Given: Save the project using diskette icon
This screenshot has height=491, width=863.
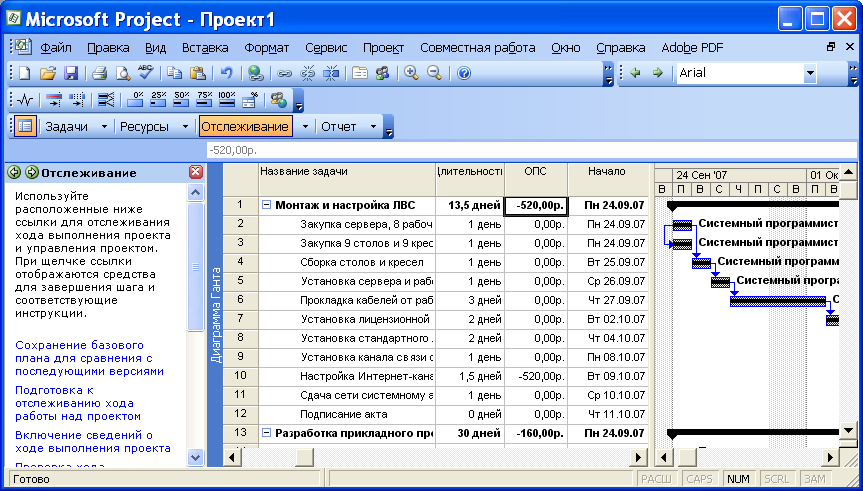Looking at the screenshot, I should pyautogui.click(x=72, y=73).
